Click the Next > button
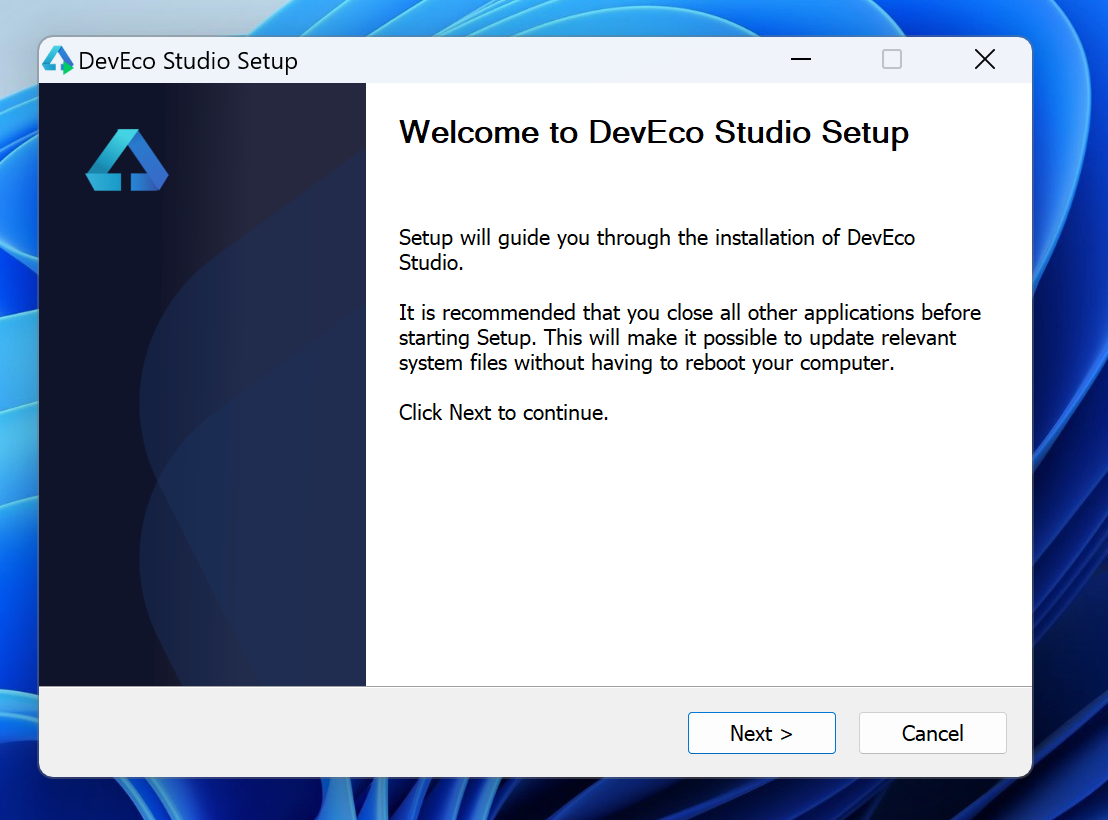The width and height of the screenshot is (1108, 820). (761, 733)
